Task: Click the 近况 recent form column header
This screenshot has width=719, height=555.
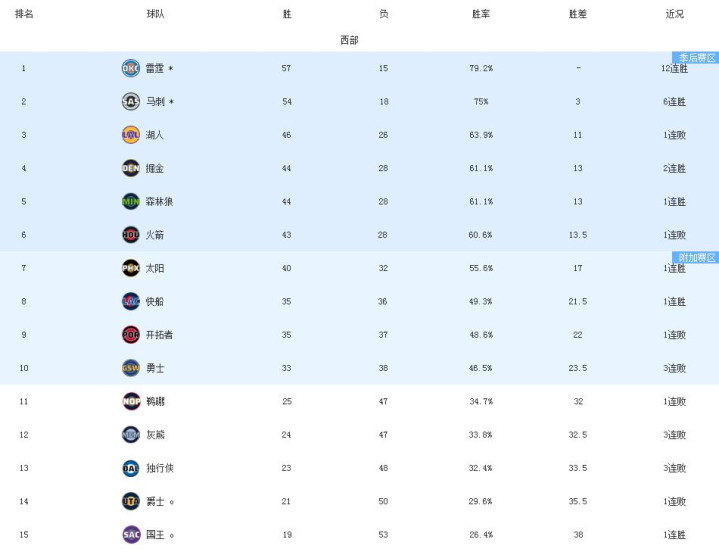Action: (x=675, y=14)
